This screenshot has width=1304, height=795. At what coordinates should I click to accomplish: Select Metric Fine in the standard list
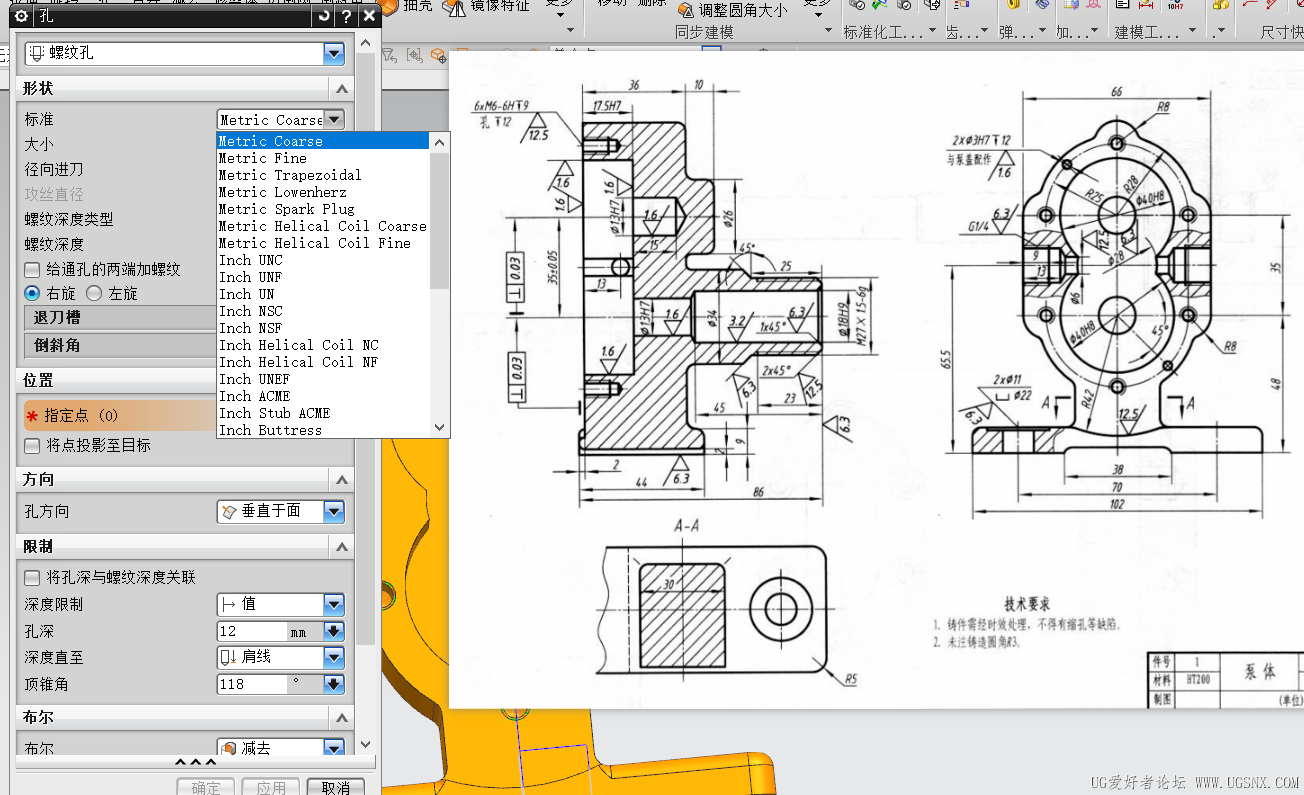pyautogui.click(x=323, y=158)
